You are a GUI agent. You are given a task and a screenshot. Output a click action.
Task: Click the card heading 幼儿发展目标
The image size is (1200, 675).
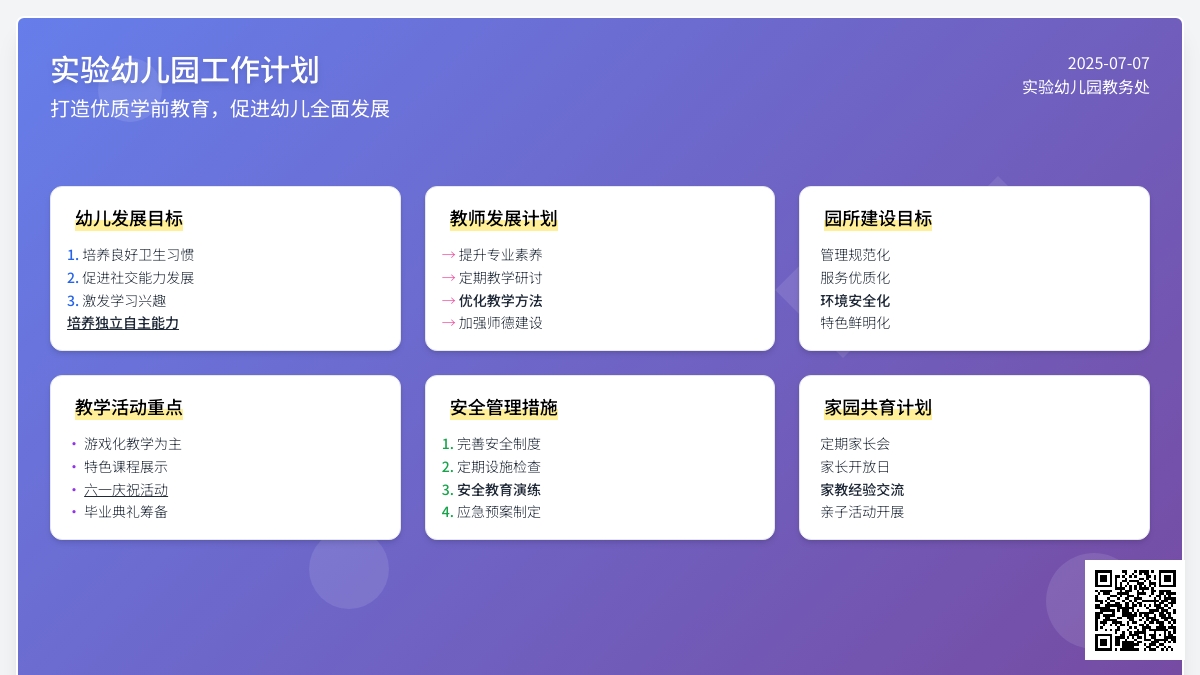point(129,219)
